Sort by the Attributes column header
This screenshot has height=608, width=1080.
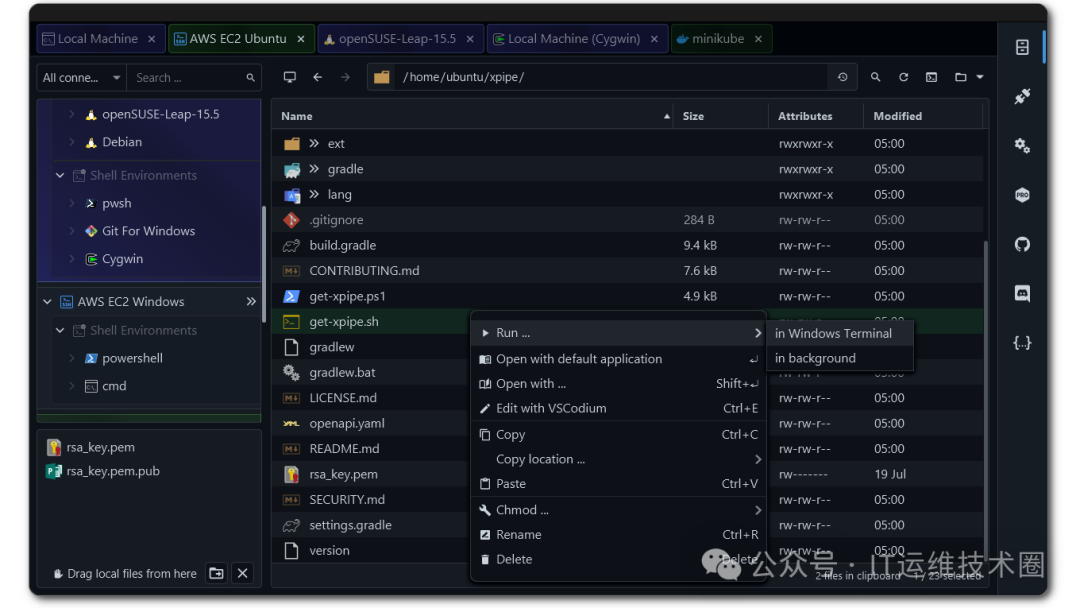click(x=816, y=116)
